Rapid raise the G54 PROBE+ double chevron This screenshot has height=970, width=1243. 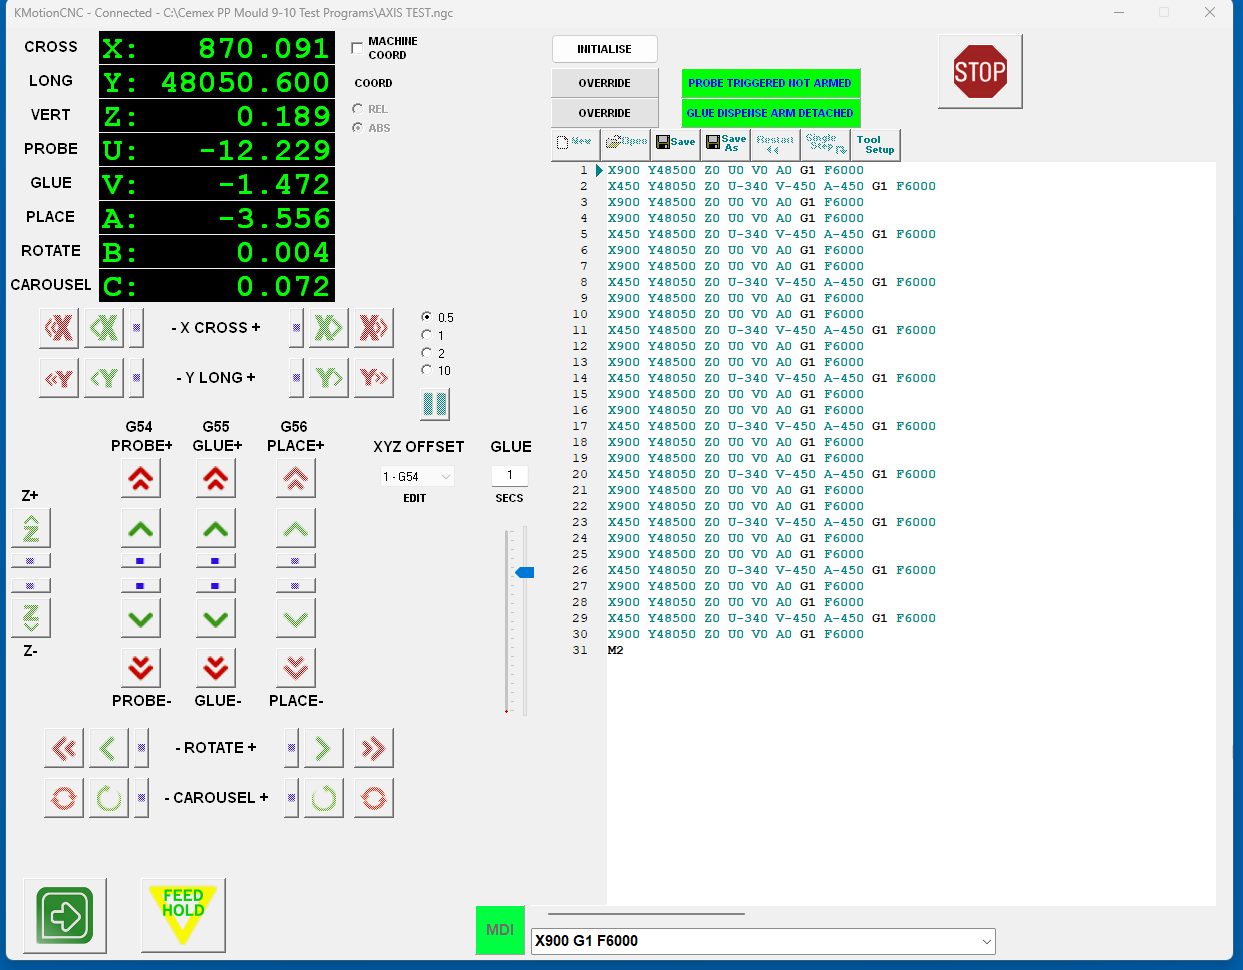pos(141,479)
